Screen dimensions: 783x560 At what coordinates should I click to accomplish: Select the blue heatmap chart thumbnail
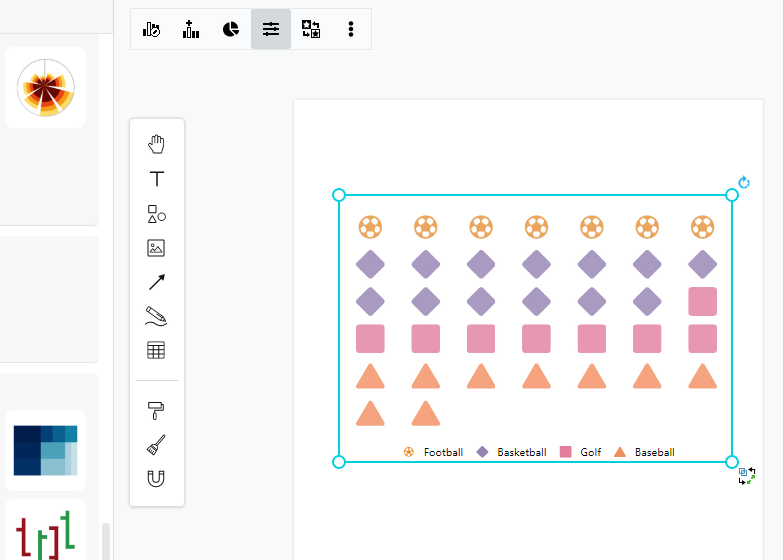(45, 450)
